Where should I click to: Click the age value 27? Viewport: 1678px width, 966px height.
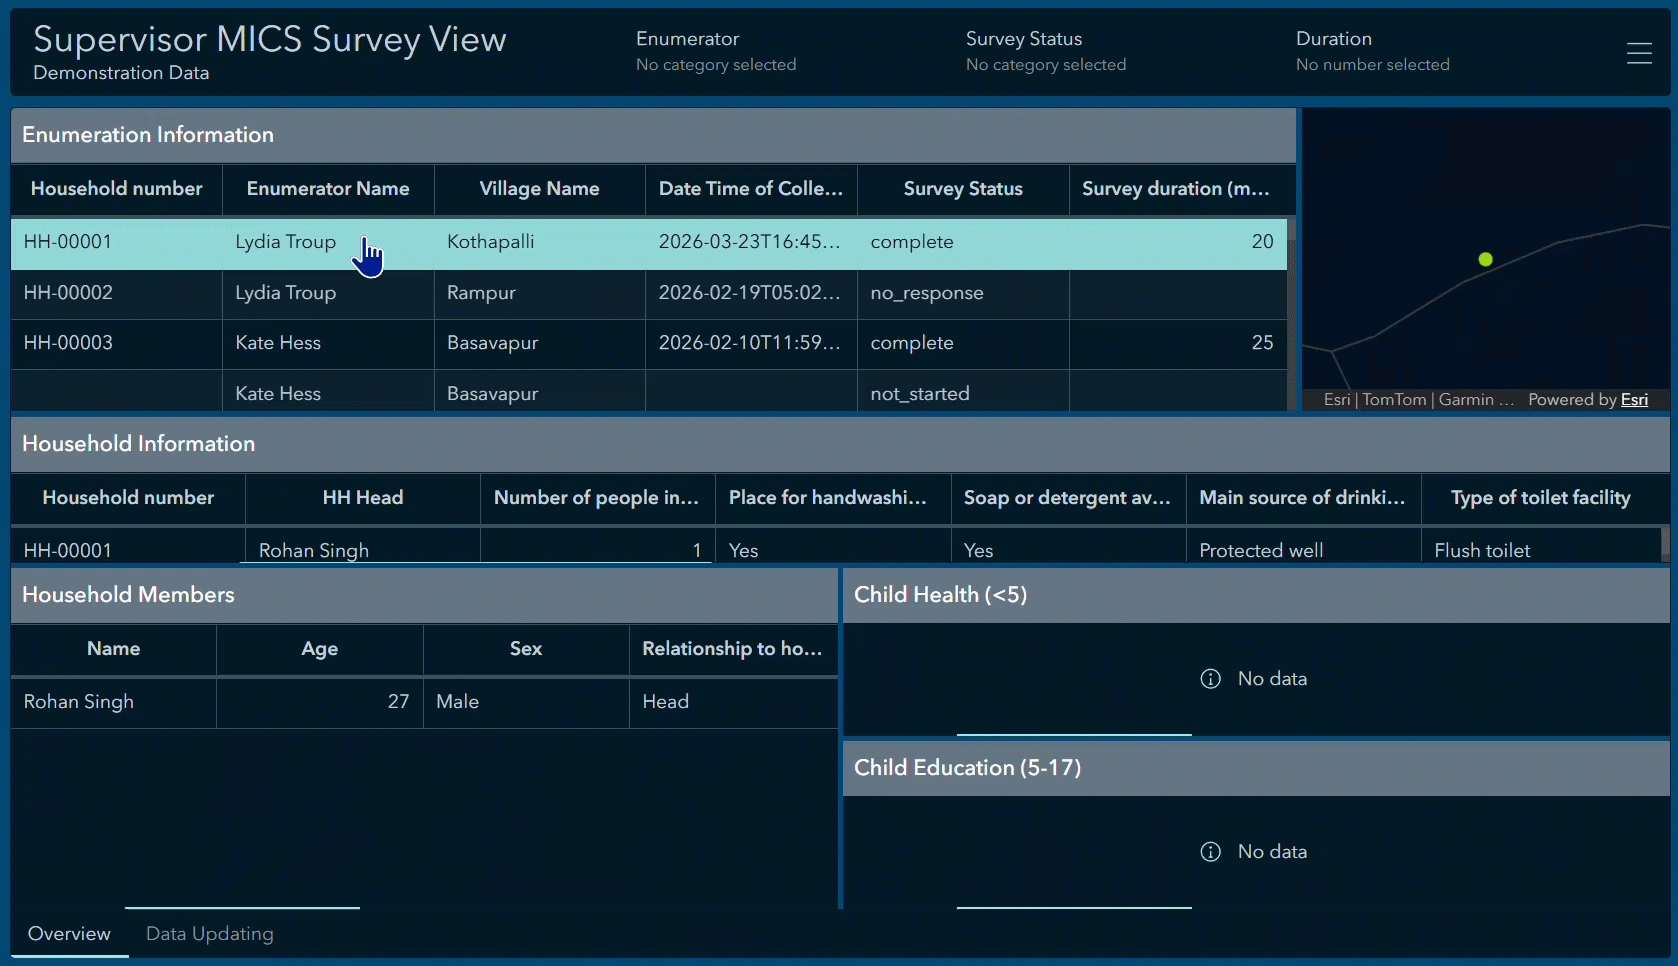tap(398, 702)
